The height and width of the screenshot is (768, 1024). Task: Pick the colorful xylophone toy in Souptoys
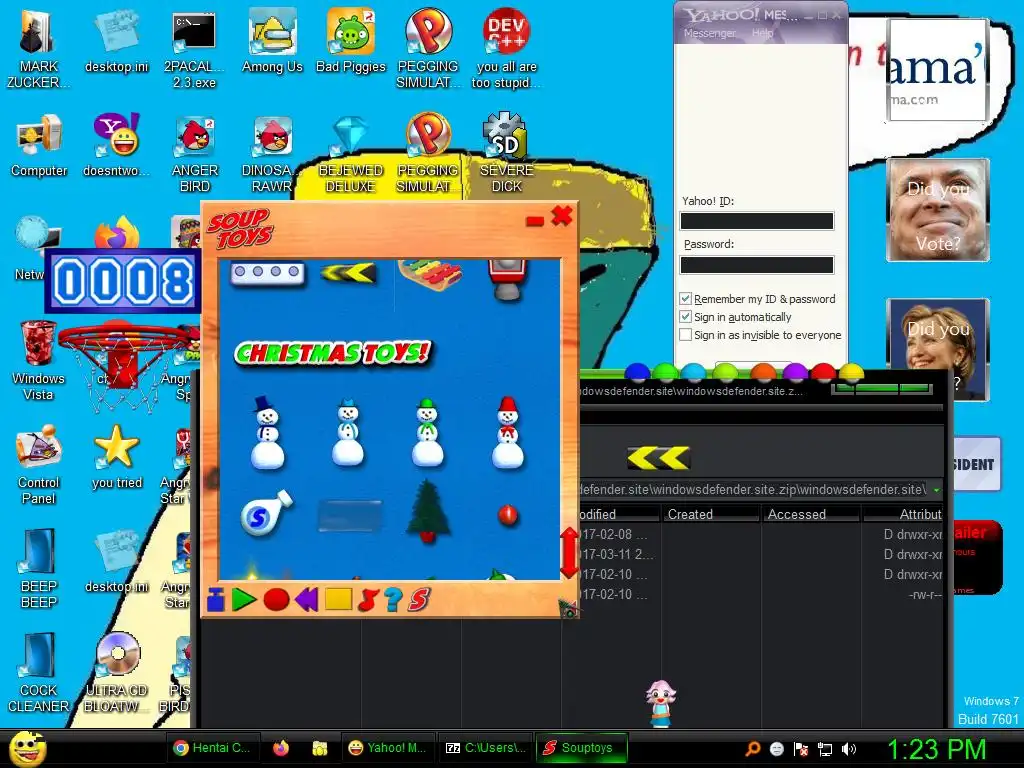click(430, 273)
